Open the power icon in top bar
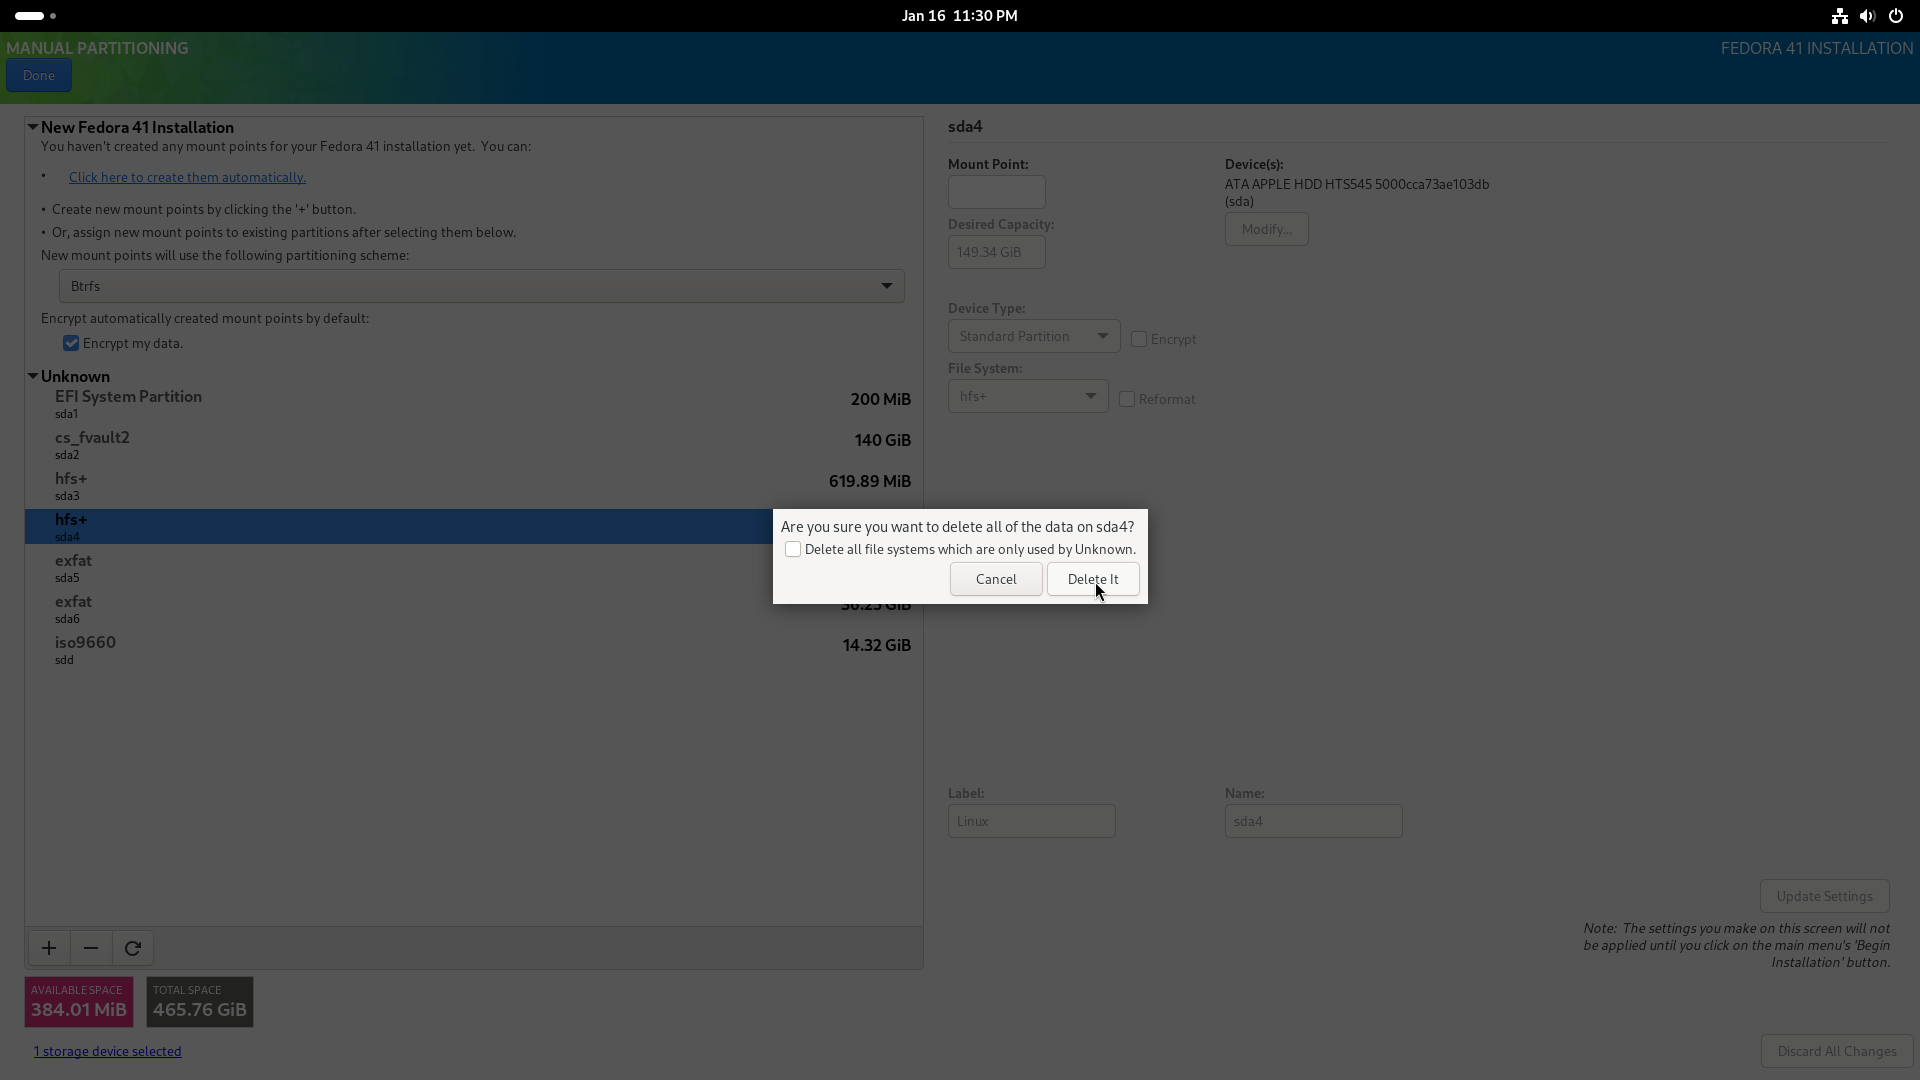This screenshot has height=1080, width=1920. 1895,16
